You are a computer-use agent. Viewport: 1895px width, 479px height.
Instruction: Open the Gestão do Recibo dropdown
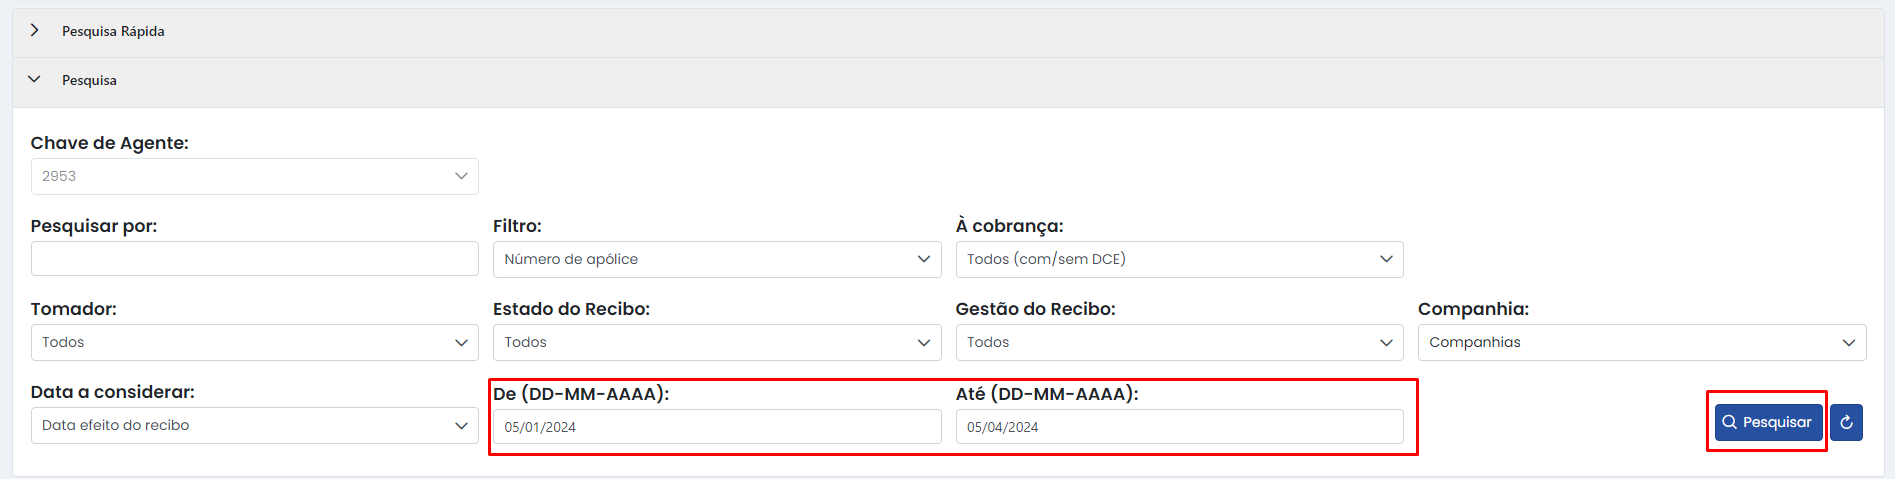point(1179,342)
